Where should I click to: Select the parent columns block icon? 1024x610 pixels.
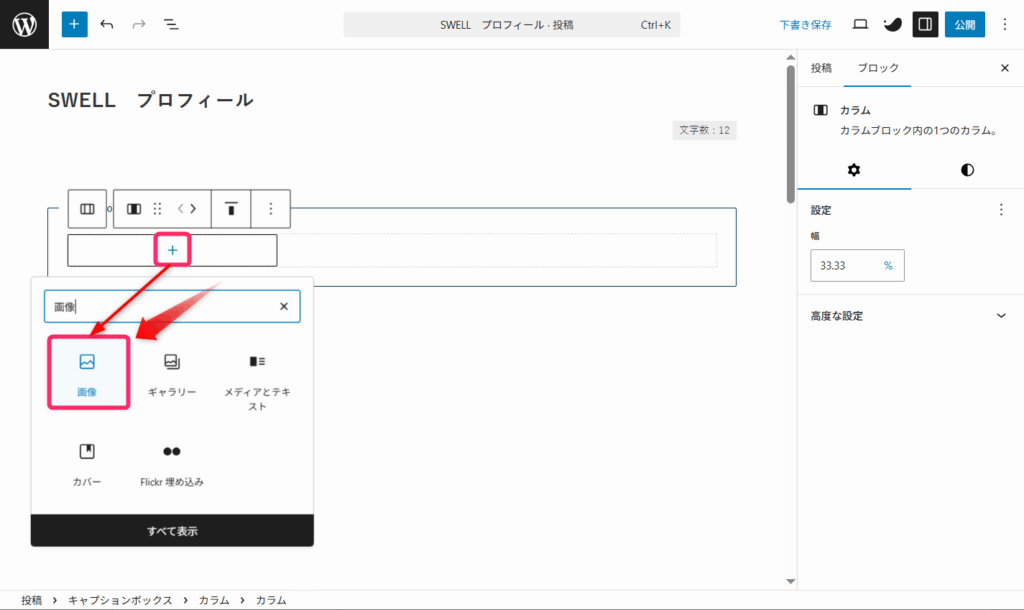(x=87, y=209)
